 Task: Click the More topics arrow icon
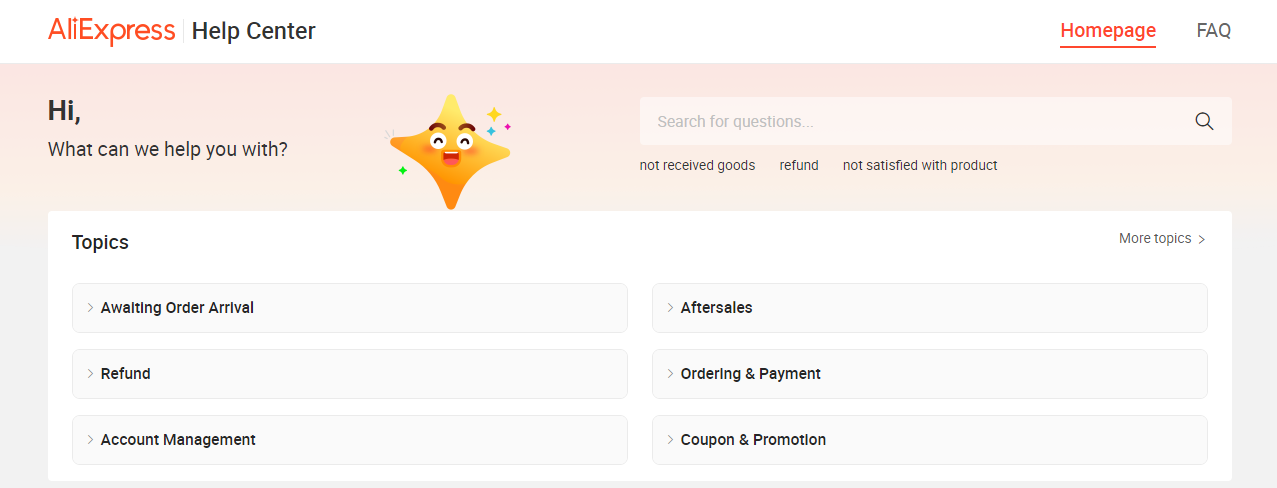pos(1202,240)
